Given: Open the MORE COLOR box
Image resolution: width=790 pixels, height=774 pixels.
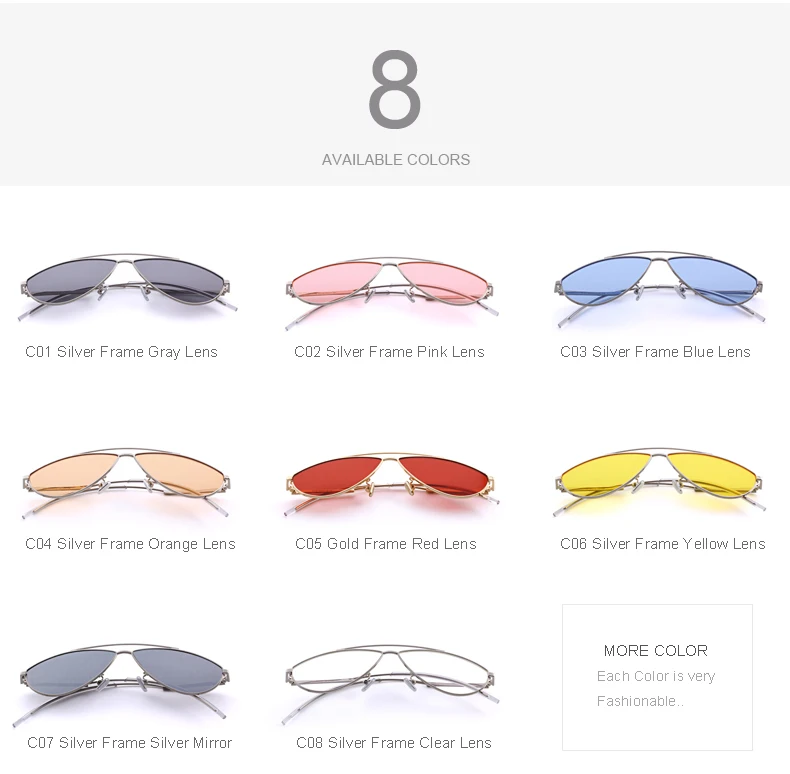Looking at the screenshot, I should click(657, 677).
